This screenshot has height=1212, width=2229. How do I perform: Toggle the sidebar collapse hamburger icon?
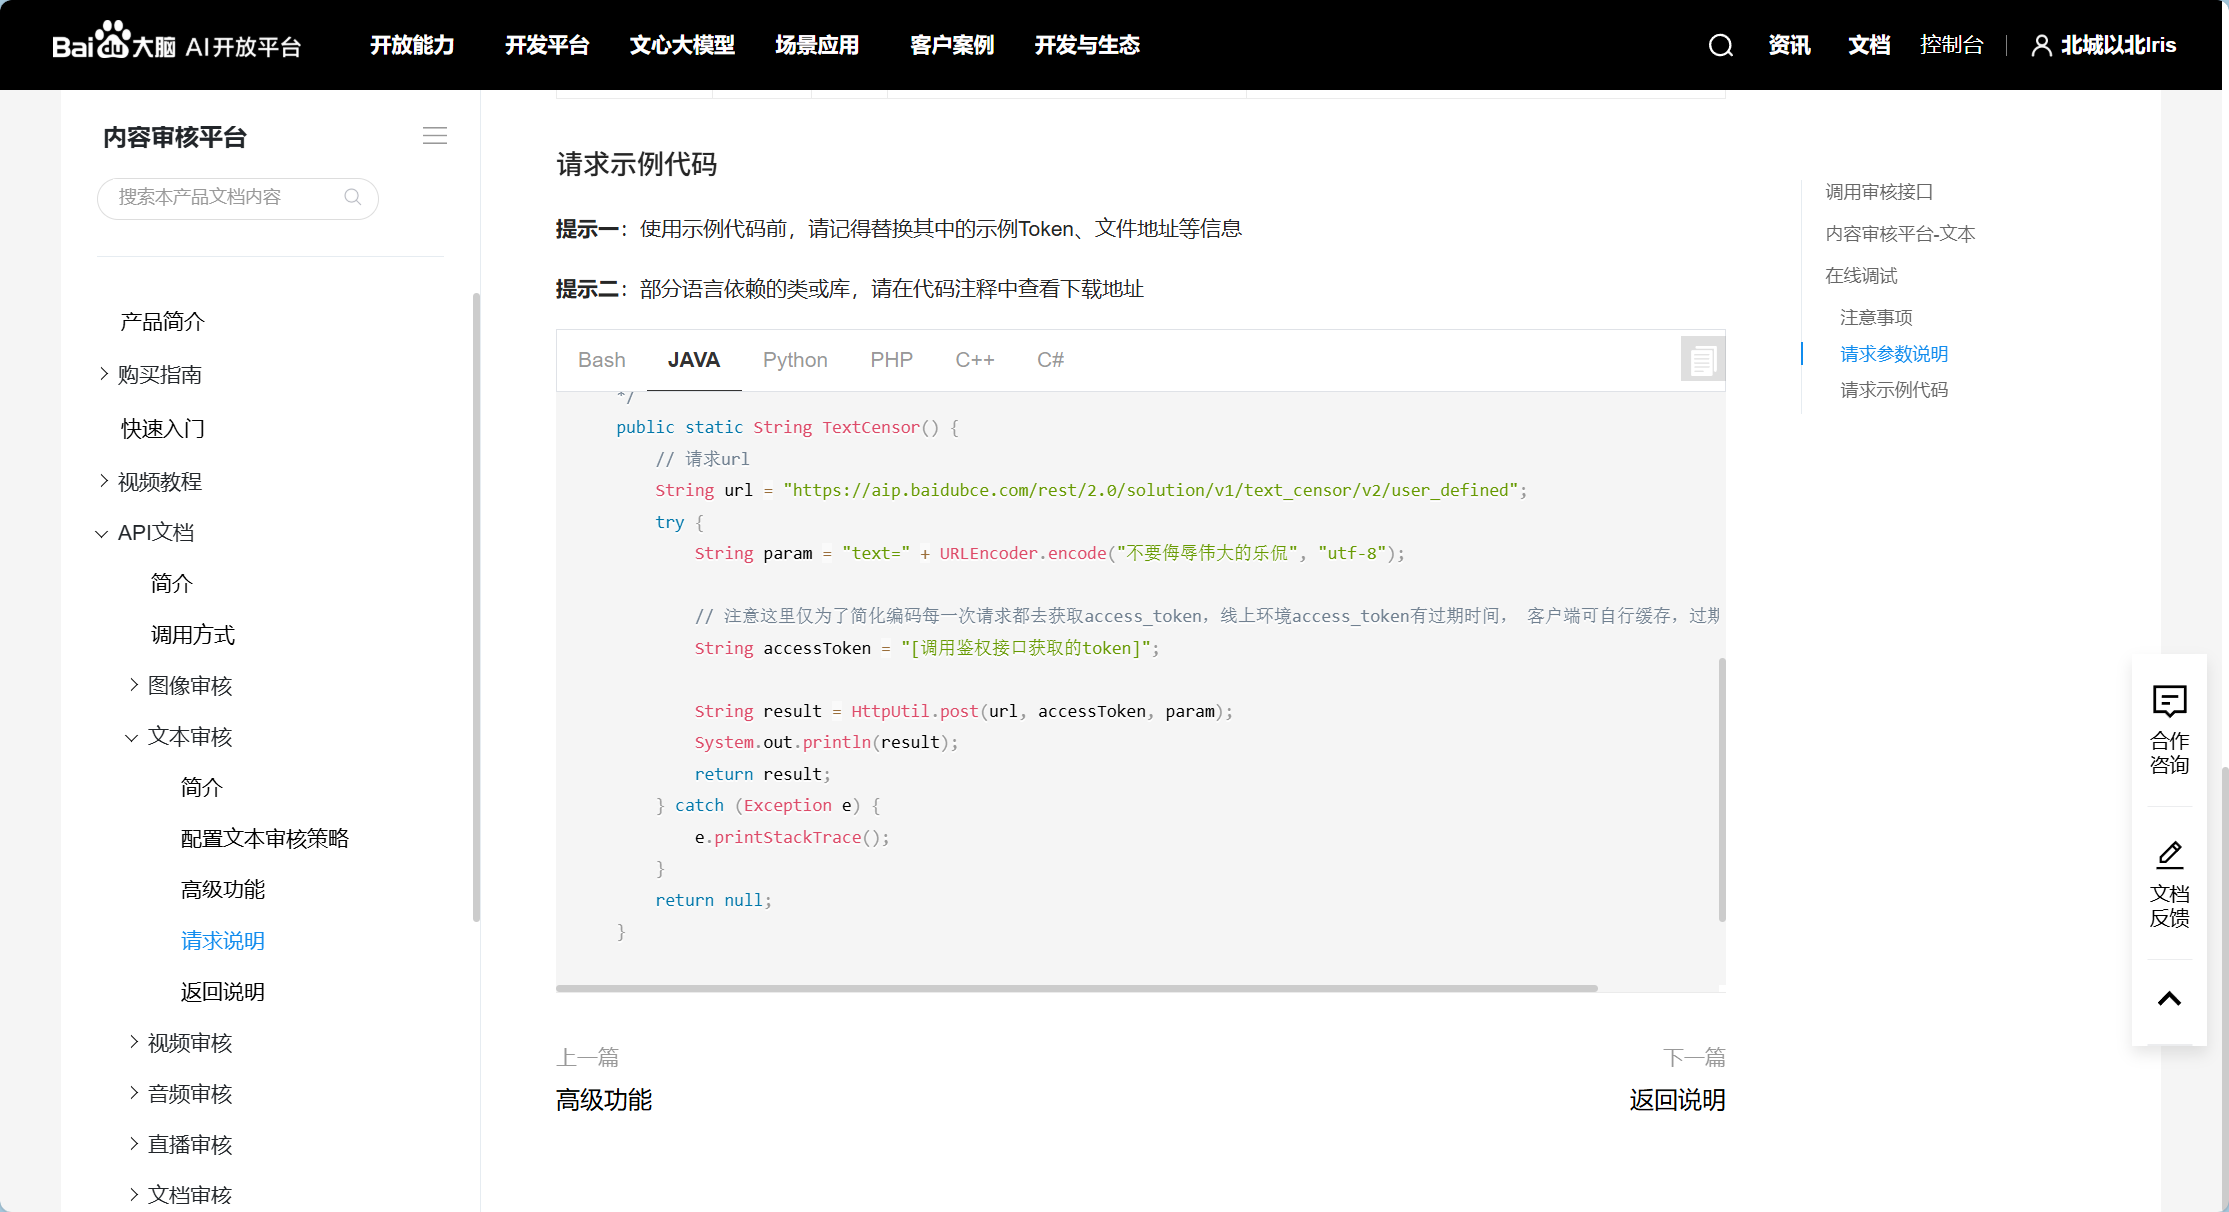[435, 136]
